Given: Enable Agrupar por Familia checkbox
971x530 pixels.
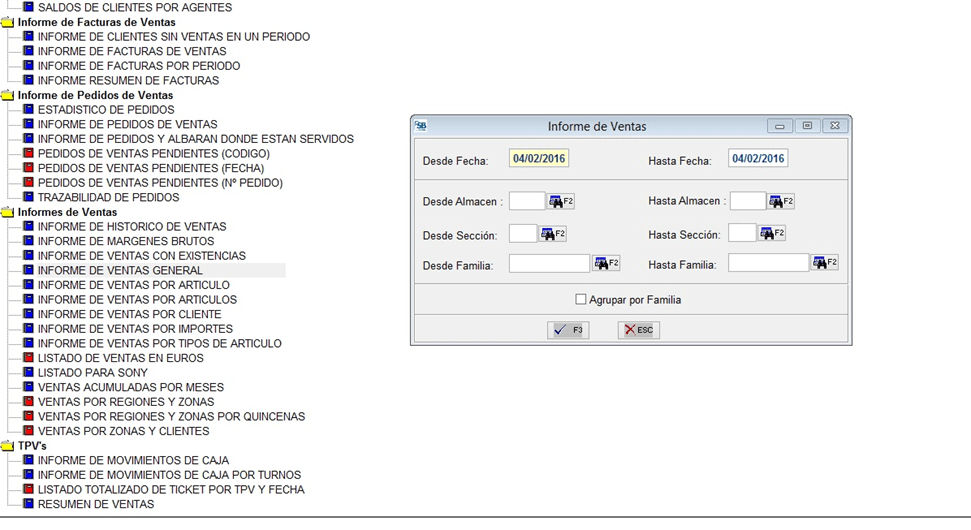Looking at the screenshot, I should coord(581,299).
